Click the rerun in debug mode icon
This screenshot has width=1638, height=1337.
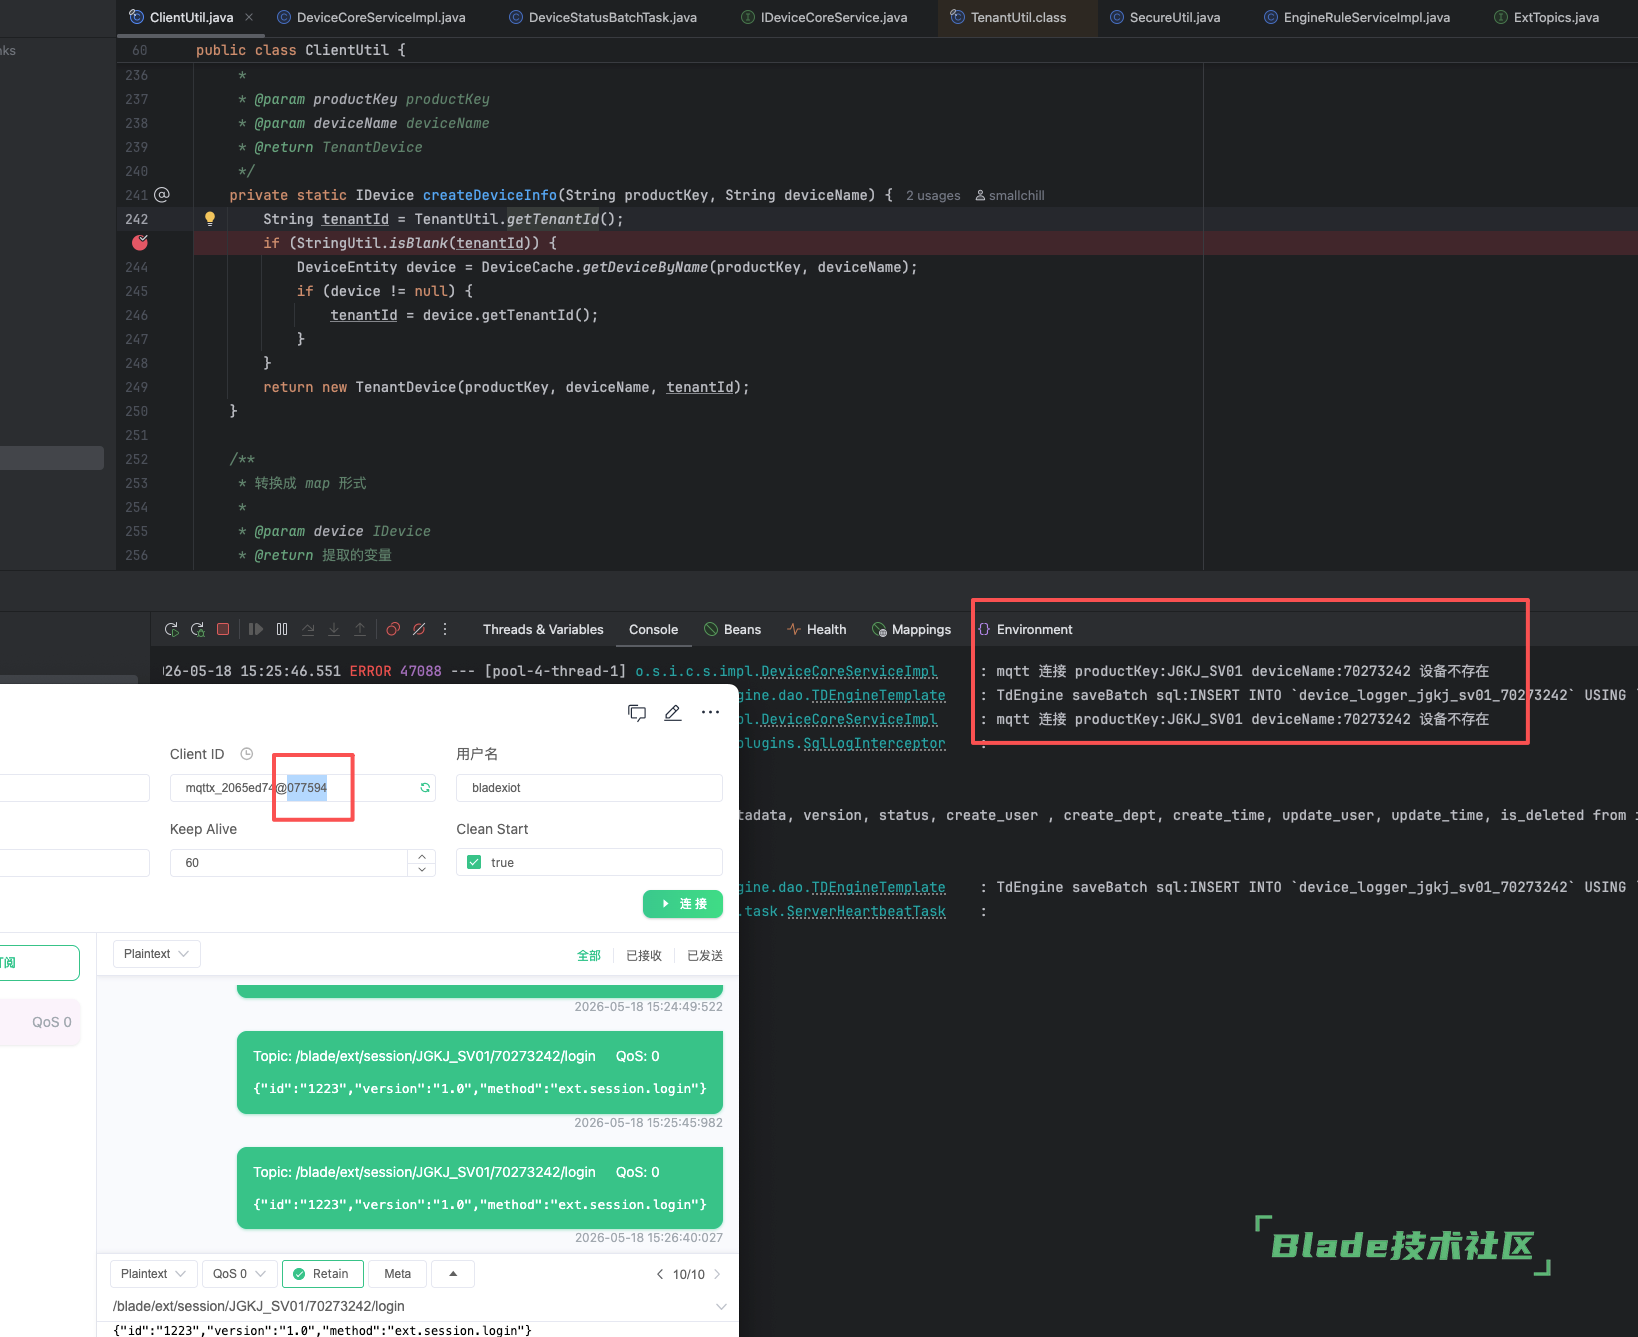tap(198, 629)
